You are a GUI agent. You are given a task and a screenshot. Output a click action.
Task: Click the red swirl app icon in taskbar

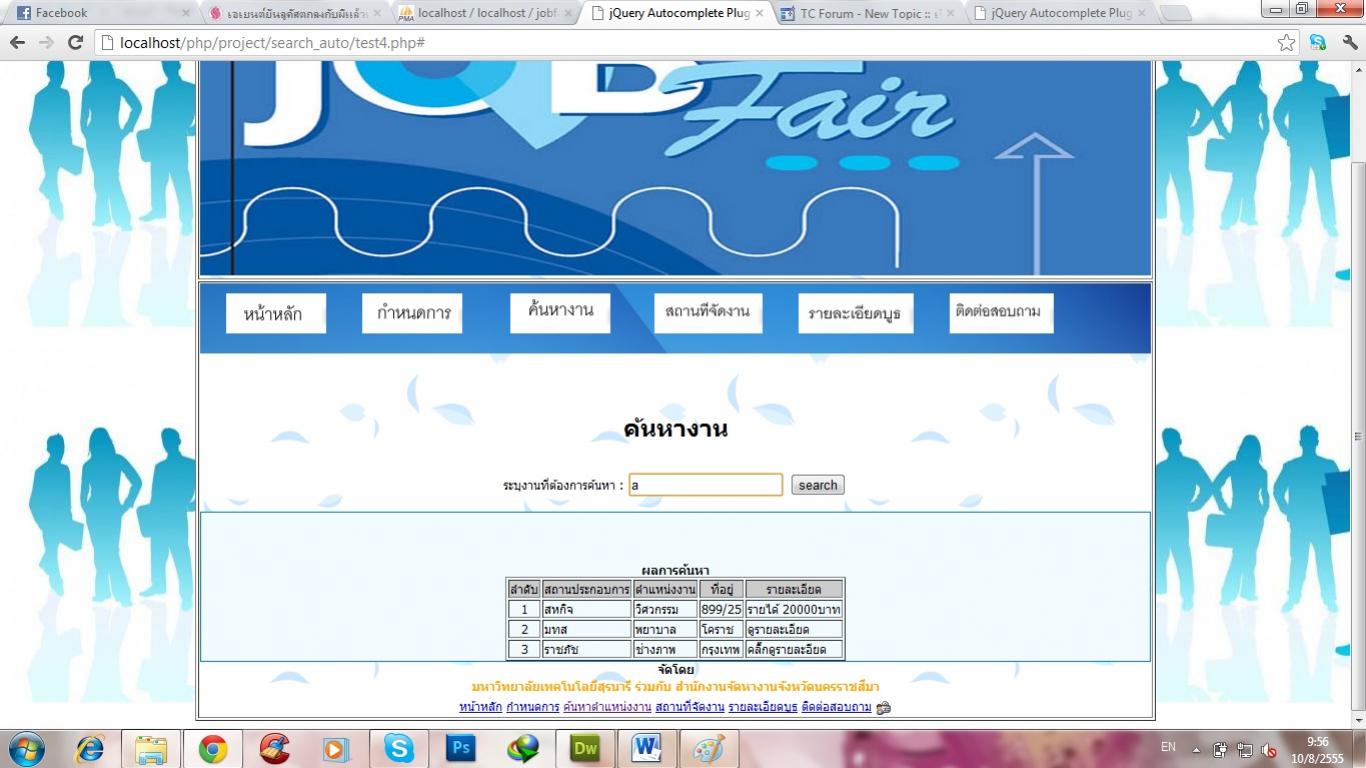(274, 749)
